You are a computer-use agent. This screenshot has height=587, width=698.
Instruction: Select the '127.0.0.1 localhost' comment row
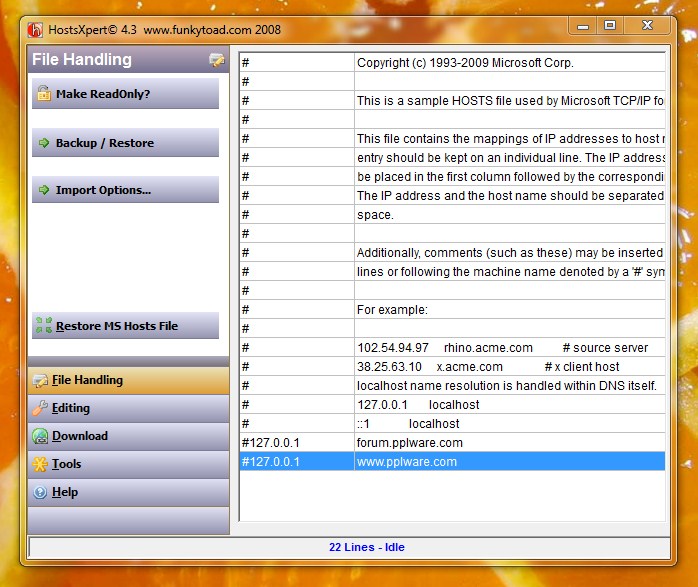pos(452,405)
